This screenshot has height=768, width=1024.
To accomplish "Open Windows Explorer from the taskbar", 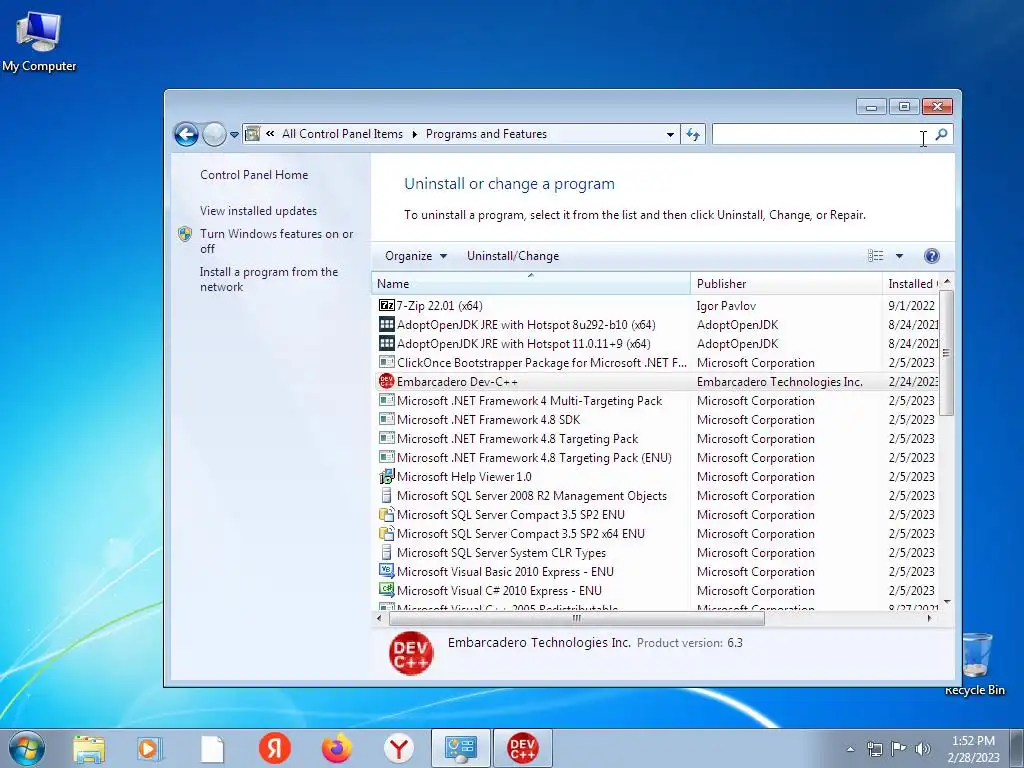I will (x=89, y=748).
